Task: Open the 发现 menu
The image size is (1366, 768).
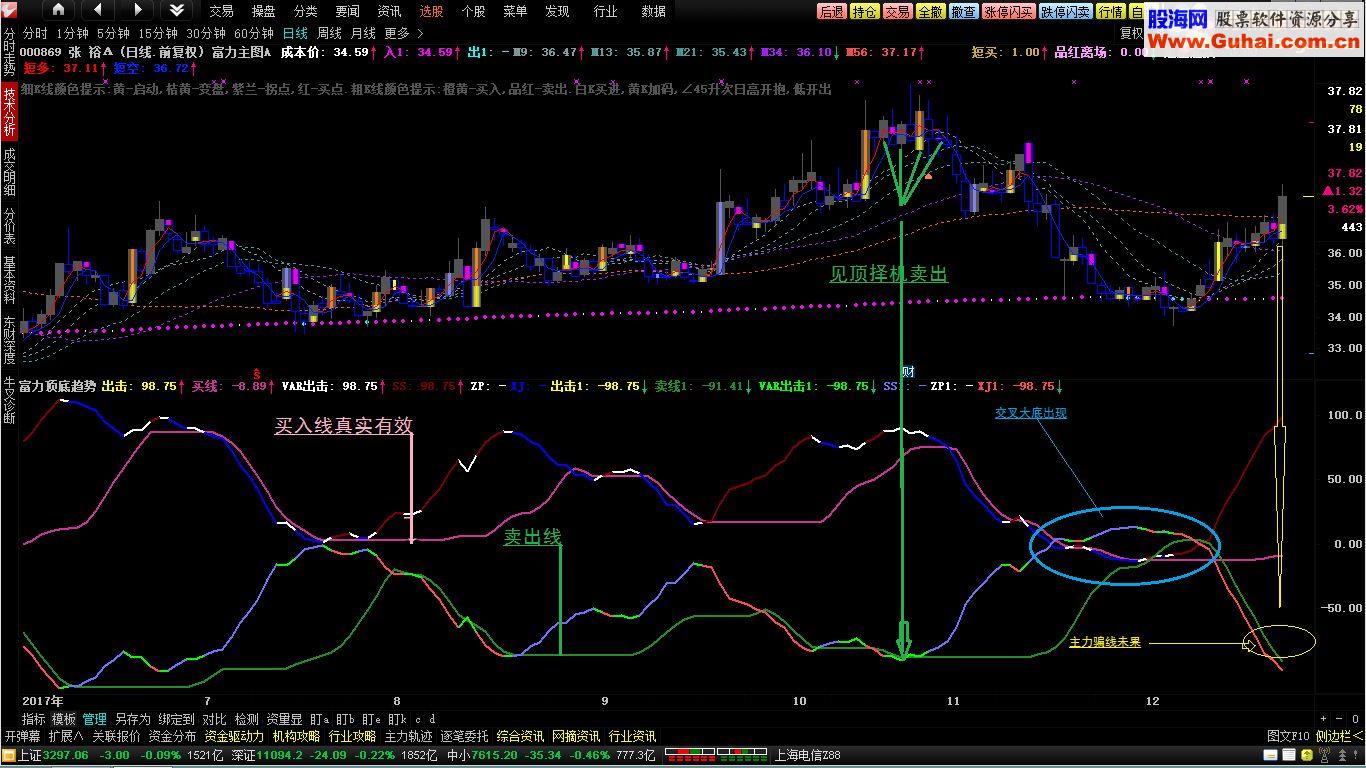Action: click(x=557, y=11)
